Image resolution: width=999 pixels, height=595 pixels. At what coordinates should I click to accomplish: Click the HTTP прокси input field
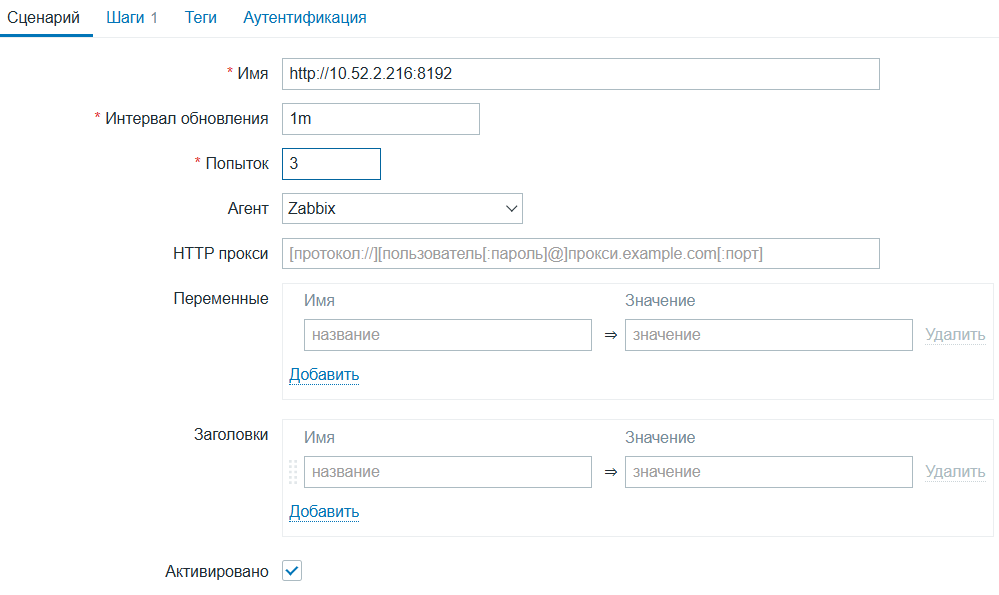tap(580, 254)
